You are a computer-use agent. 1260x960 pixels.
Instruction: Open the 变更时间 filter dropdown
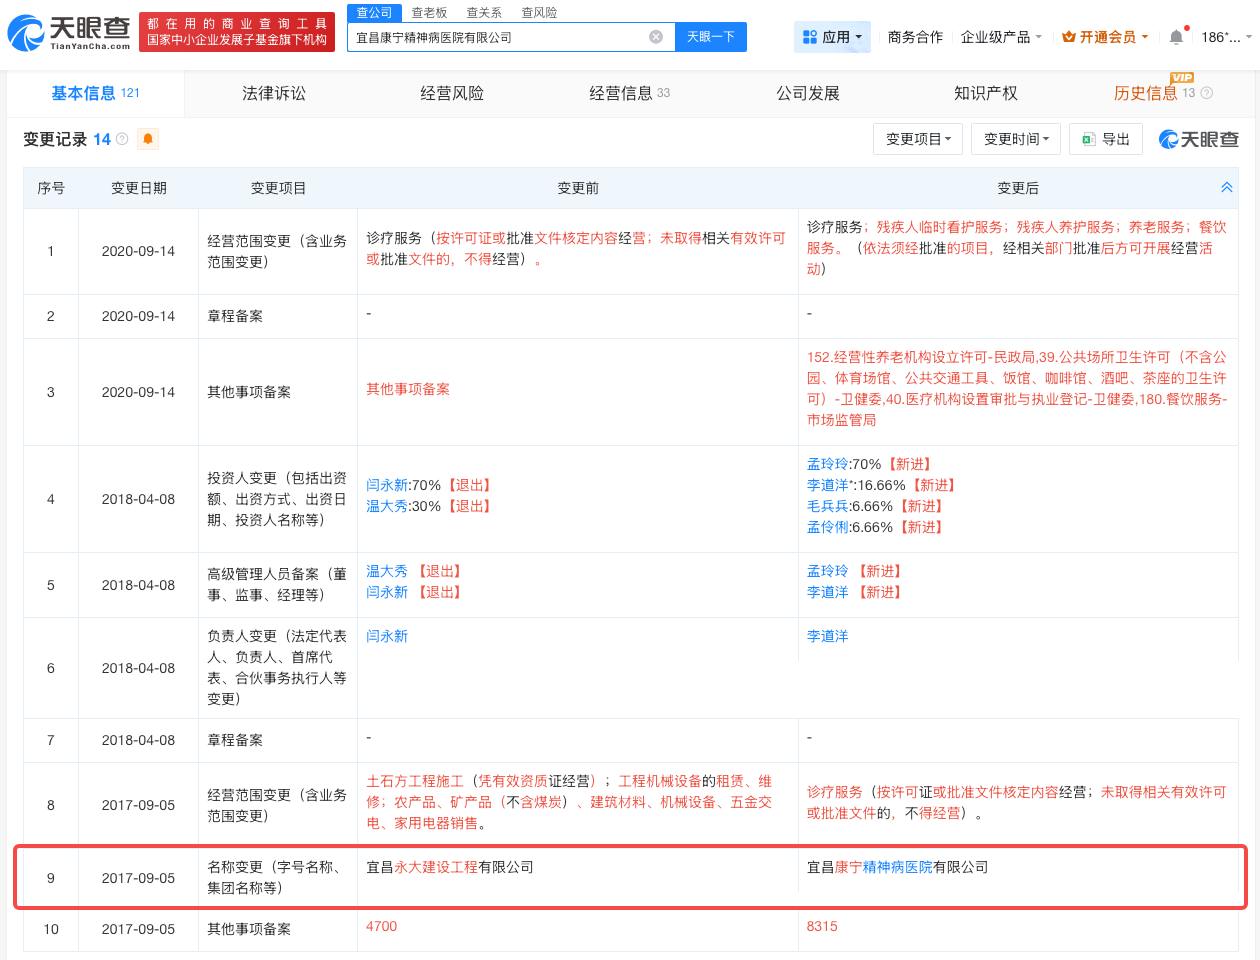[x=1015, y=139]
